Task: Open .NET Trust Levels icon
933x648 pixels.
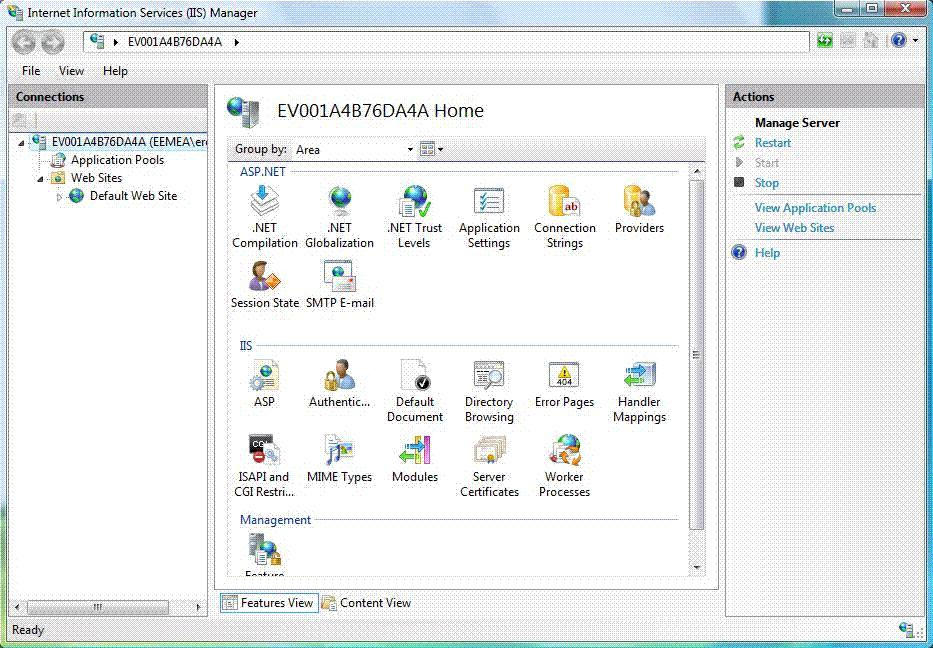Action: 415,217
